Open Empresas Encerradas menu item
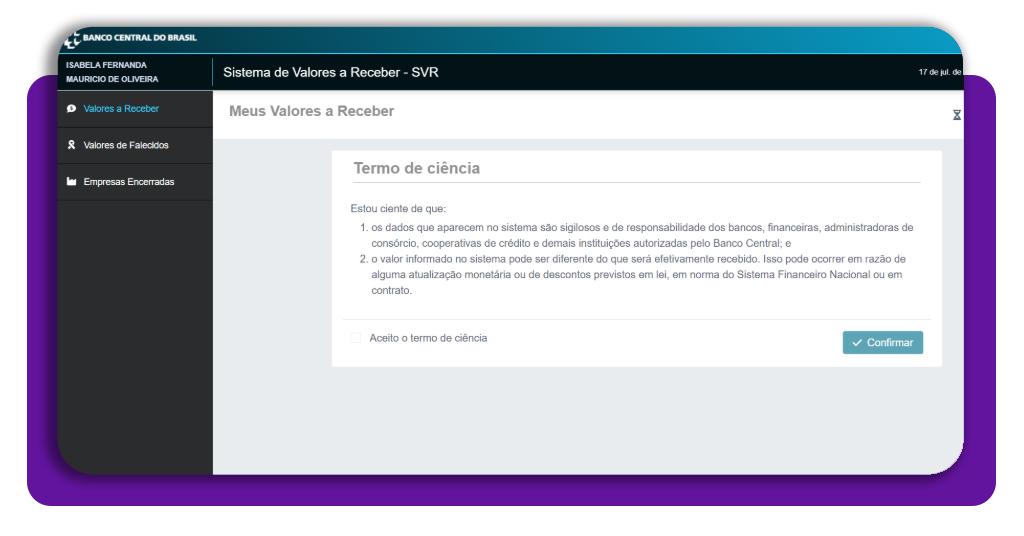The height and width of the screenshot is (536, 1024). point(135,182)
